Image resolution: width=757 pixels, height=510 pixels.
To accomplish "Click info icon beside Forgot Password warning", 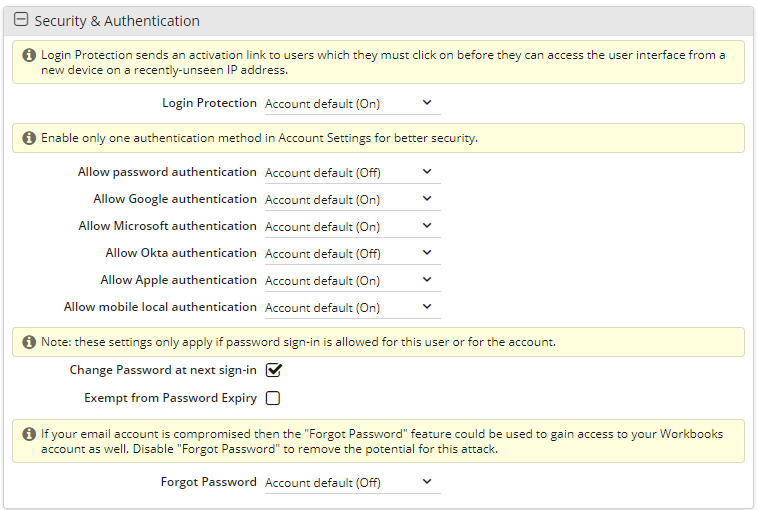I will click(x=29, y=434).
